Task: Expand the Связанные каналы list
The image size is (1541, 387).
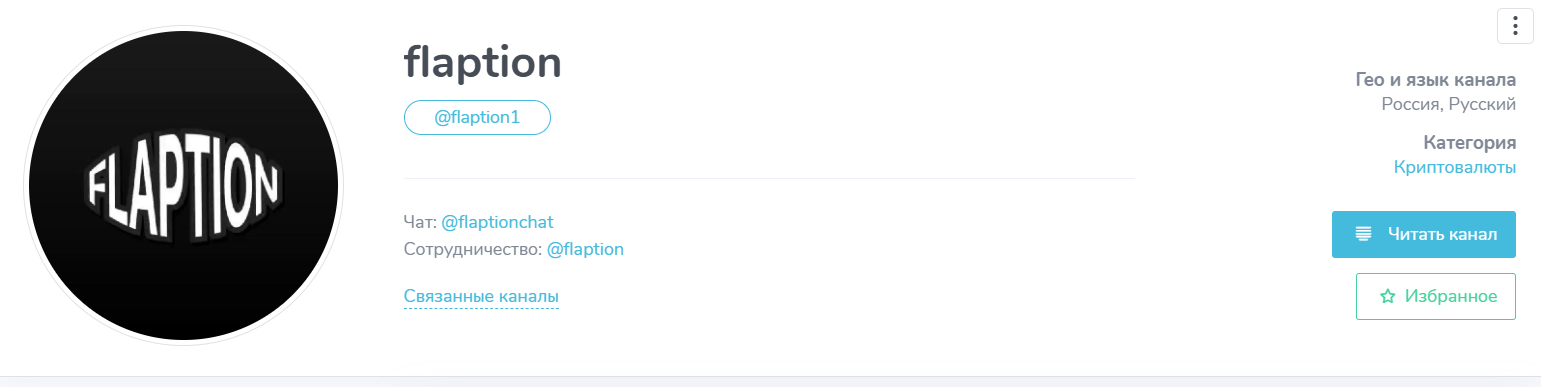Action: [481, 297]
